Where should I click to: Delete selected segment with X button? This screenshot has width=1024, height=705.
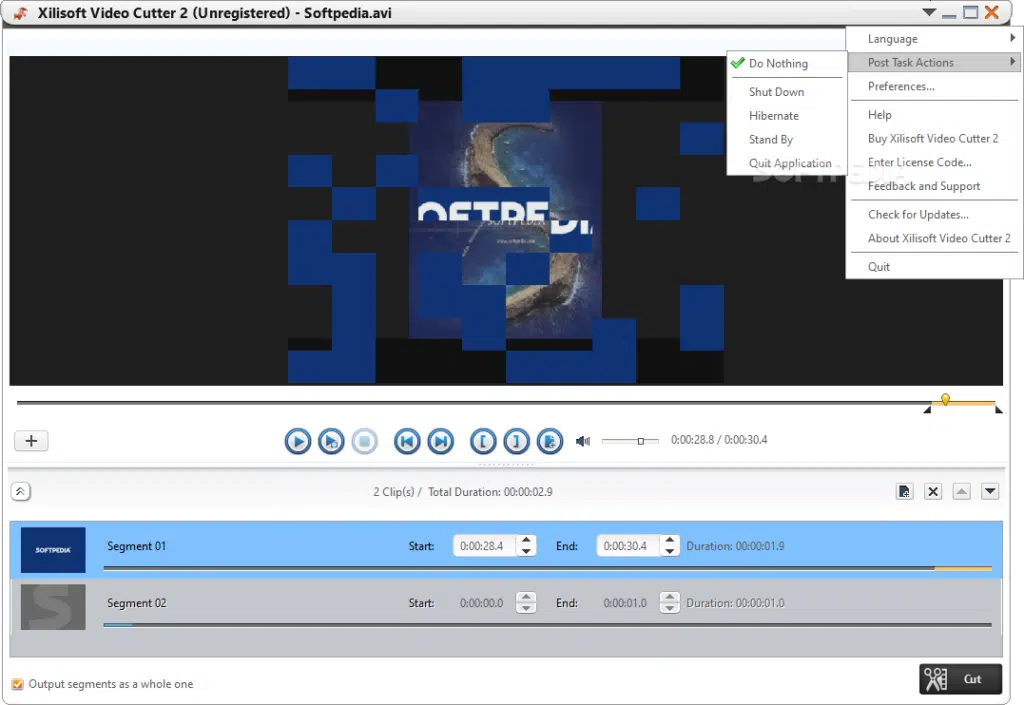point(933,492)
